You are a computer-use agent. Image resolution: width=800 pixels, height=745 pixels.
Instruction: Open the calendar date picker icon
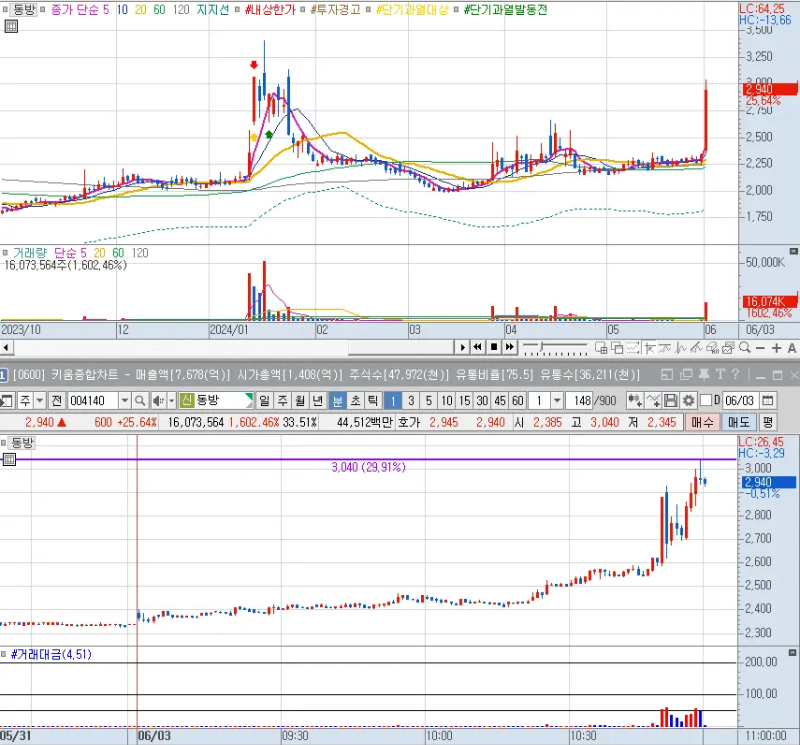coord(768,401)
